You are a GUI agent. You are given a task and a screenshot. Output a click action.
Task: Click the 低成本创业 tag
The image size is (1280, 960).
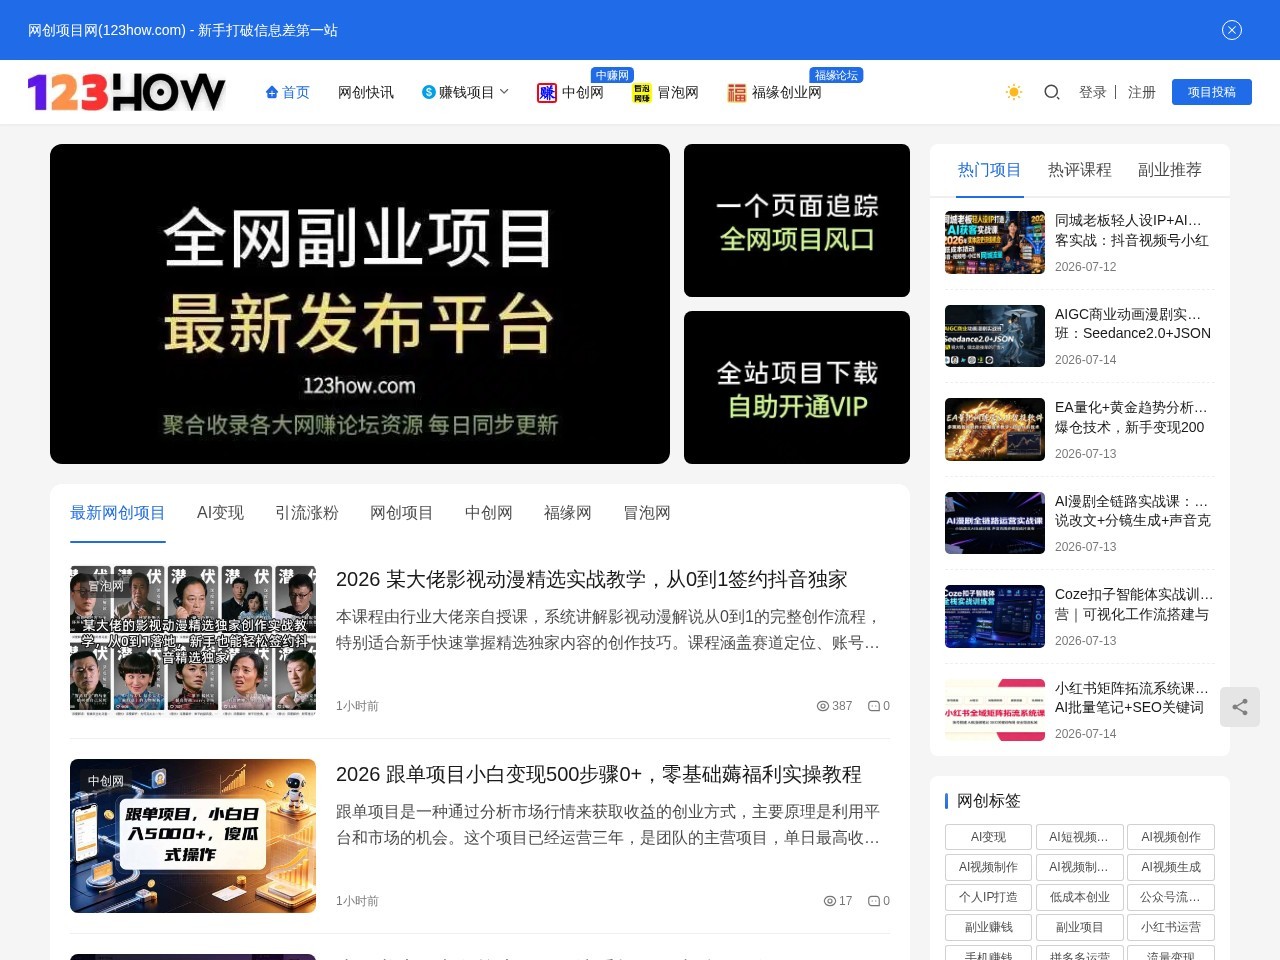(1080, 897)
